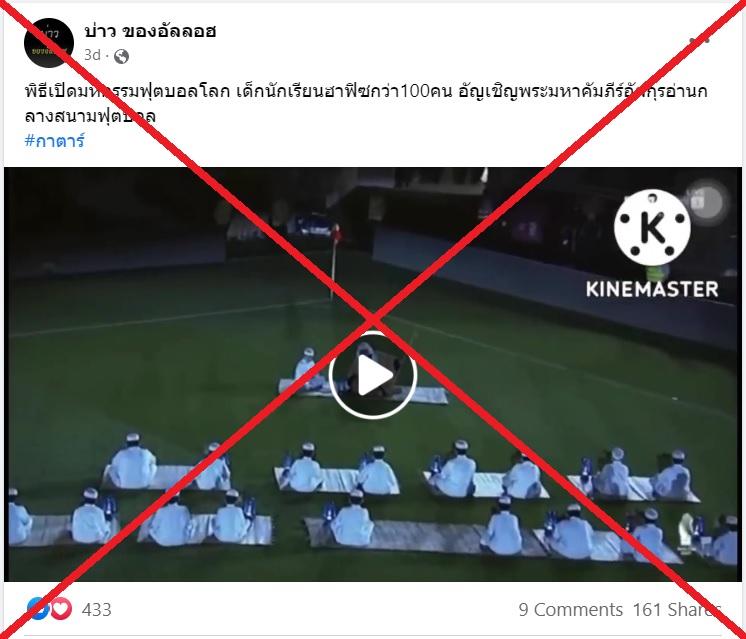Click the blue Like reaction icon
Image resolution: width=746 pixels, height=639 pixels.
[38, 609]
